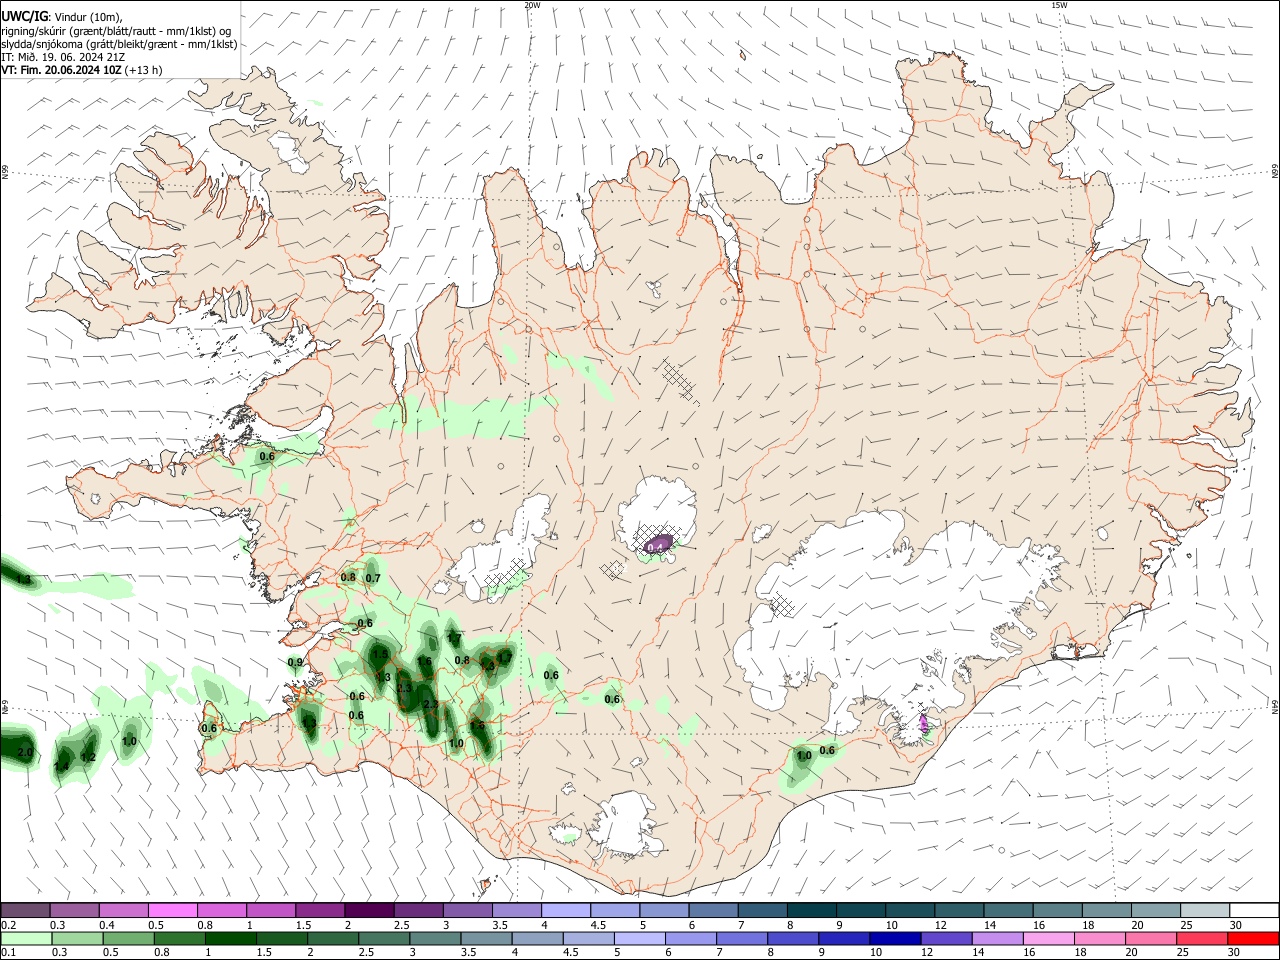1280x960 pixels.
Task: Pick the pale grey snow swatch 25 to 30
Action: (x=1205, y=911)
